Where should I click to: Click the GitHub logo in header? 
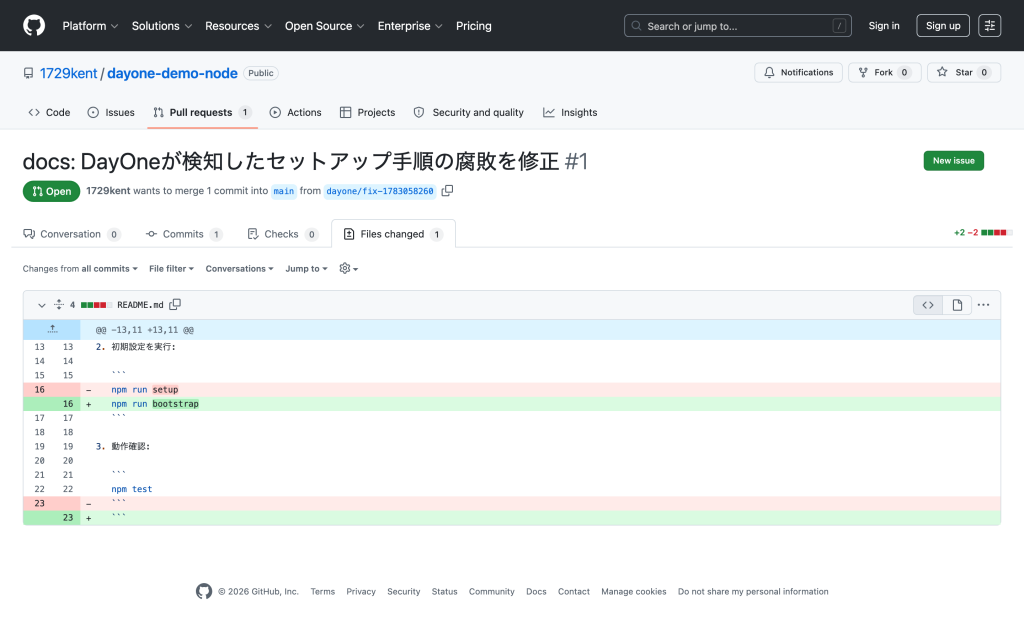tap(34, 25)
